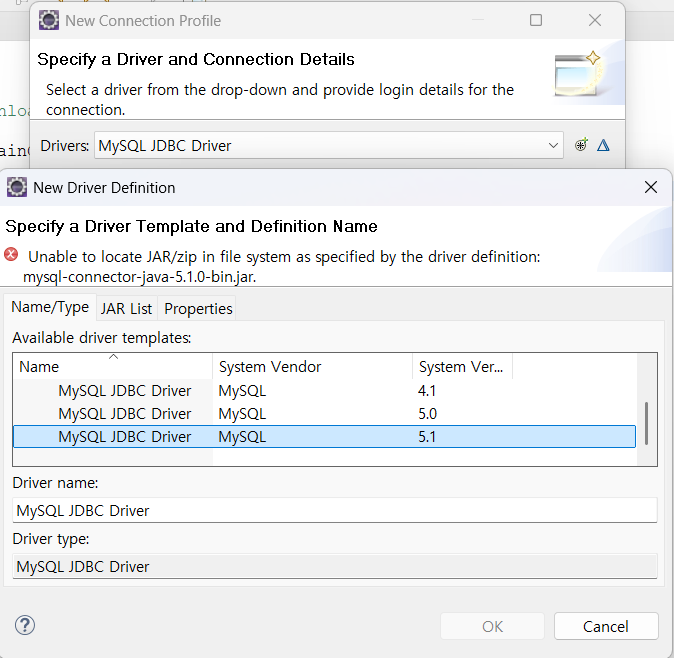This screenshot has height=658, width=674.
Task: Click the 'Available driver templates:' label
Action: (x=101, y=338)
